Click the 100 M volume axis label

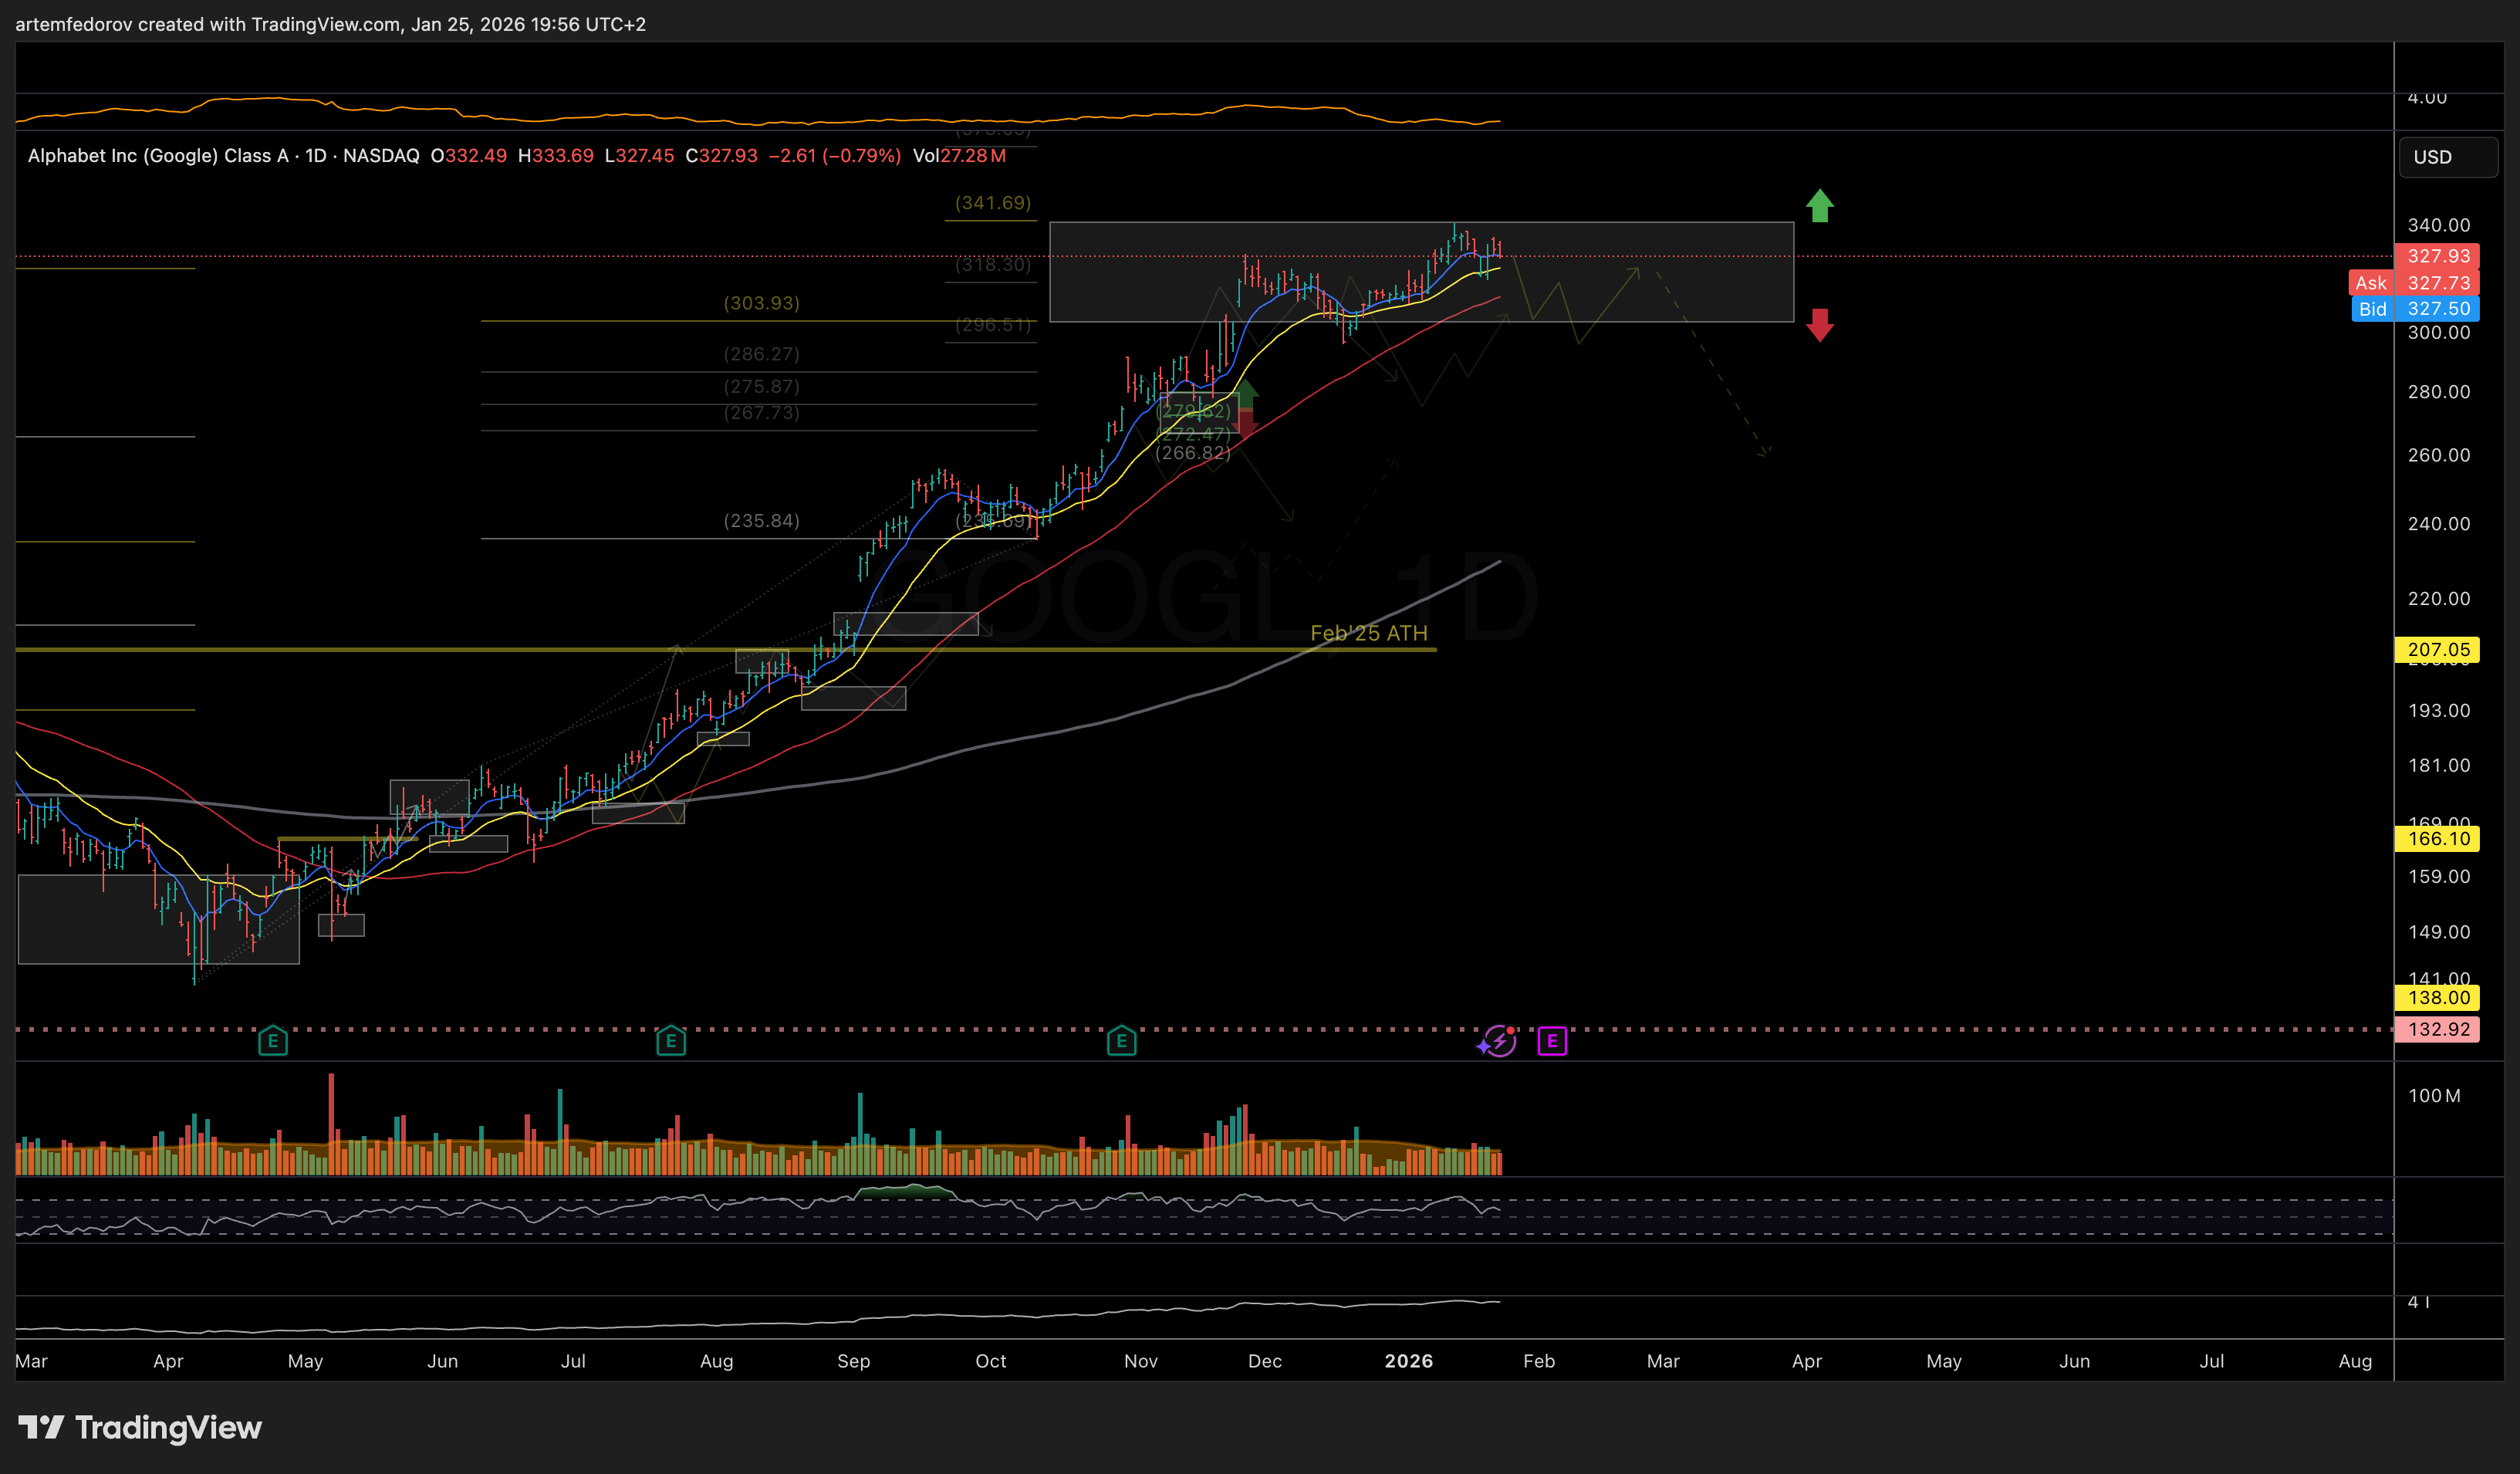coord(2434,1096)
